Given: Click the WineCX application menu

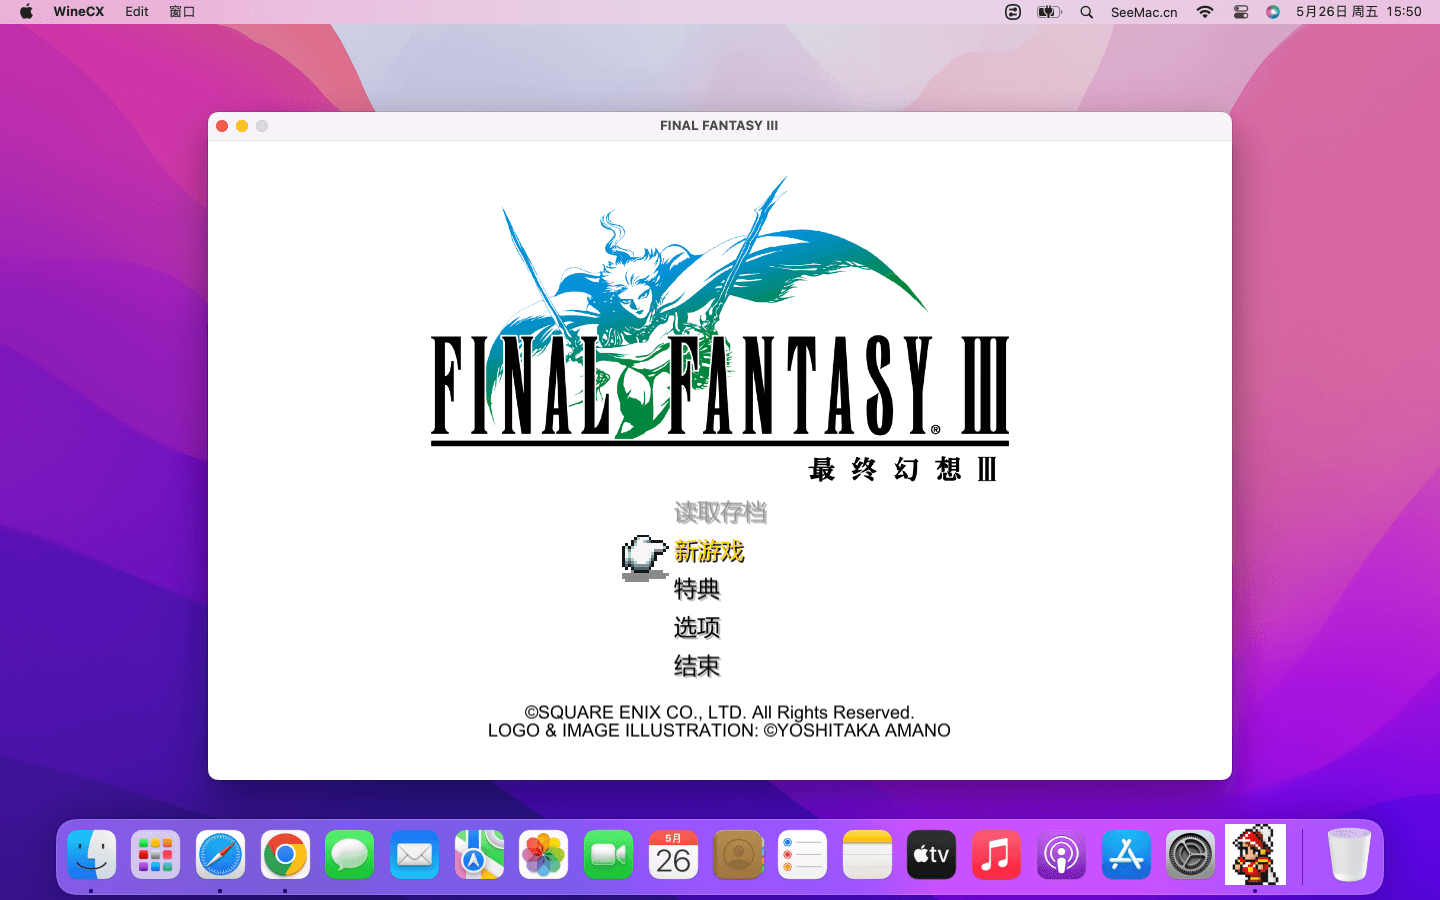Looking at the screenshot, I should (78, 12).
